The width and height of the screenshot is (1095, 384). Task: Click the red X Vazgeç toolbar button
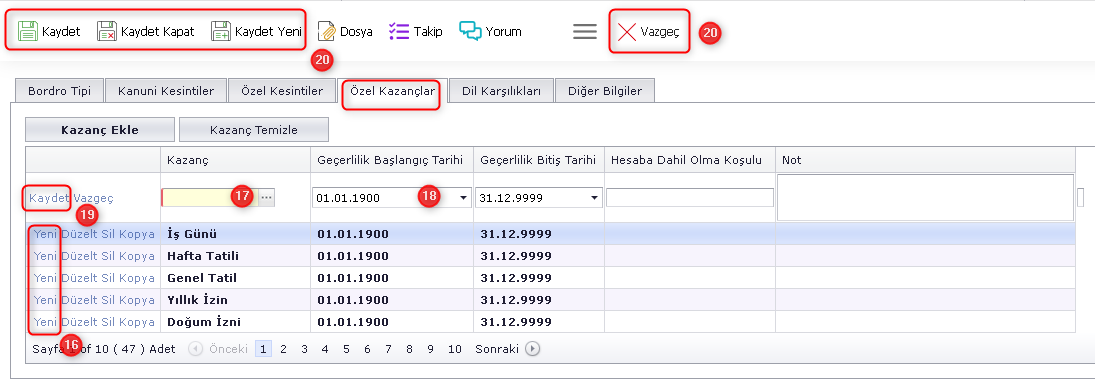649,31
